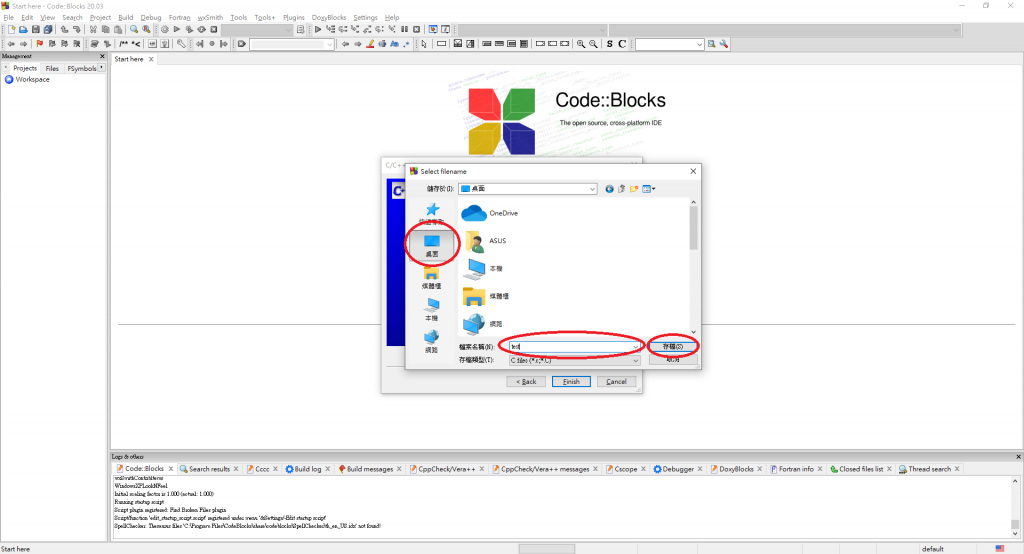Click the Save button in Select filename dialog
The height and width of the screenshot is (554, 1024).
point(673,346)
